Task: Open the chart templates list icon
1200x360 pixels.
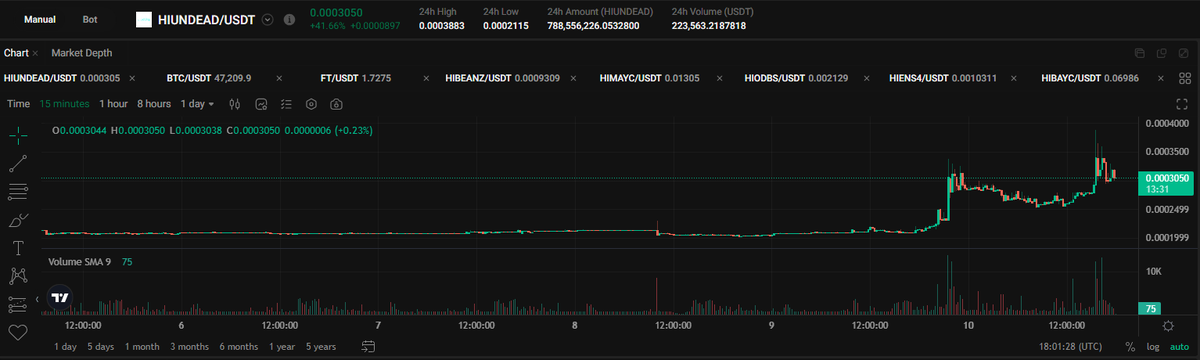Action: point(286,104)
